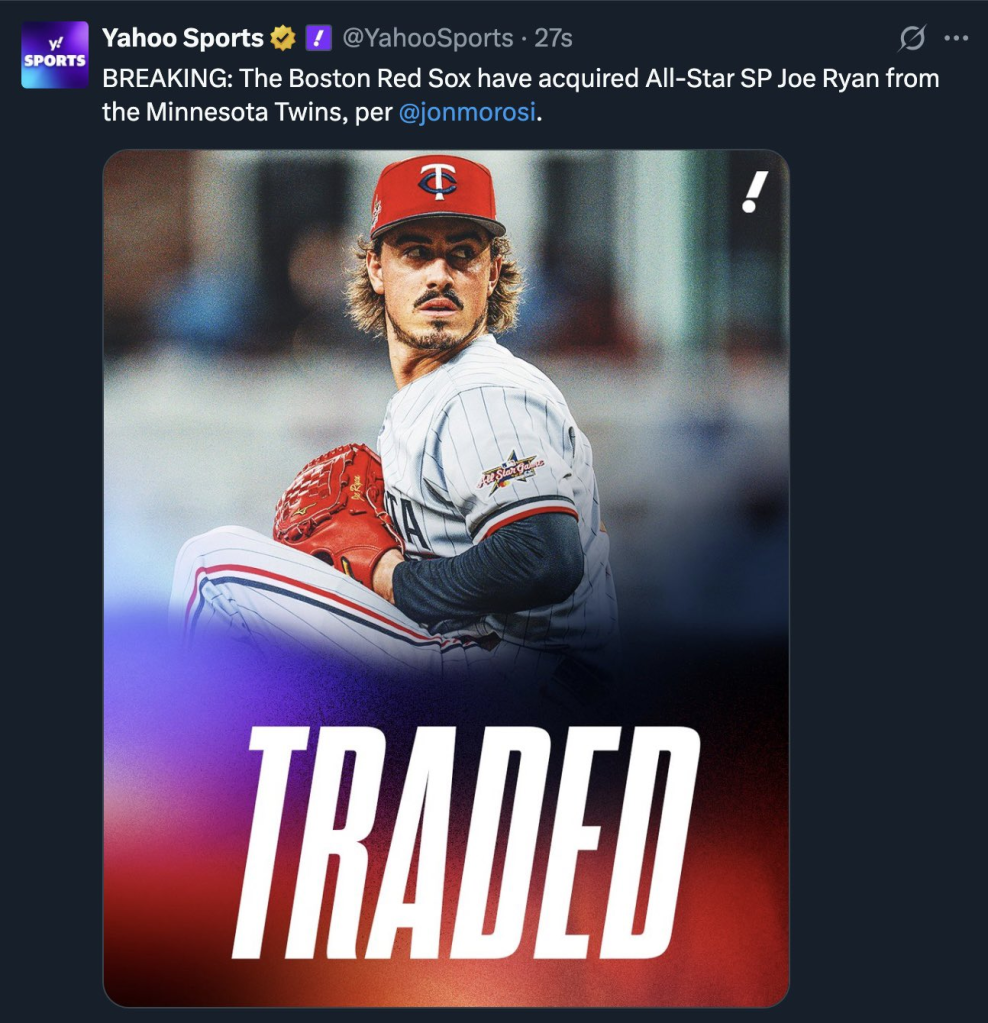Open the @YahooSports handle link
The image size is (988, 1023).
pyautogui.click(x=428, y=38)
